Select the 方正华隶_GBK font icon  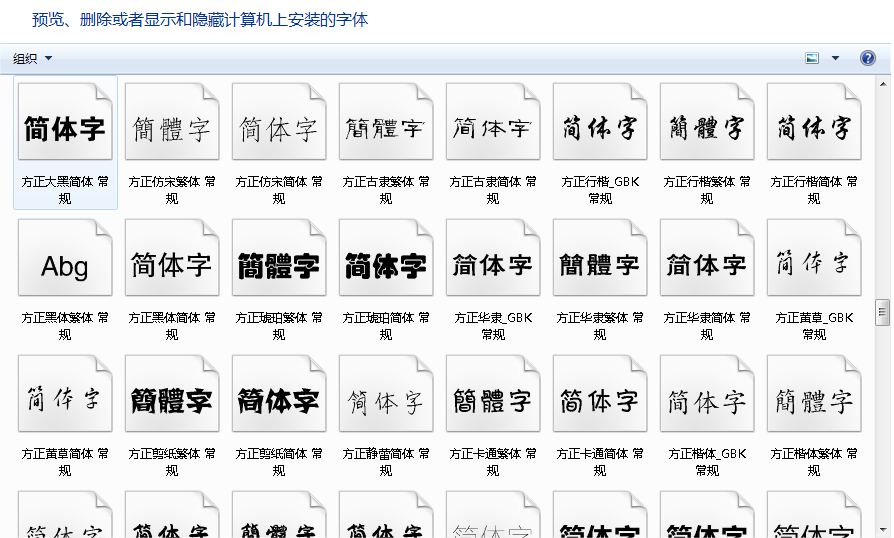tap(493, 258)
